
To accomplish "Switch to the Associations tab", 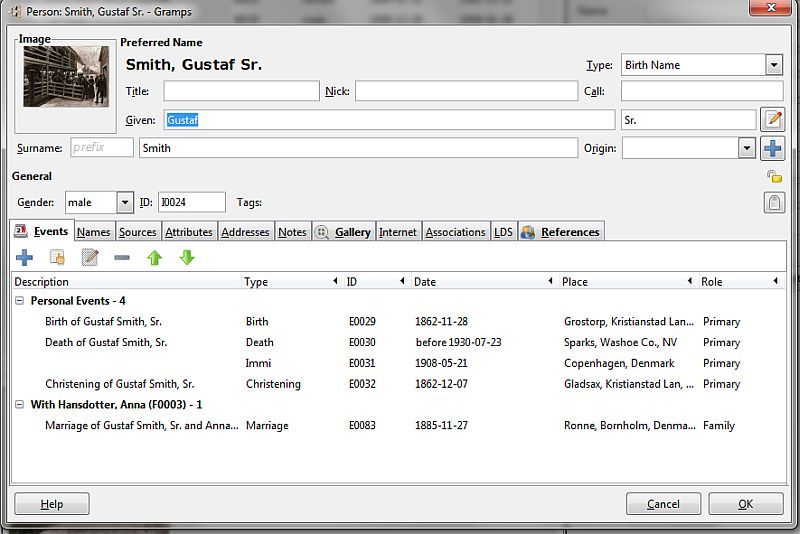I will tap(456, 232).
